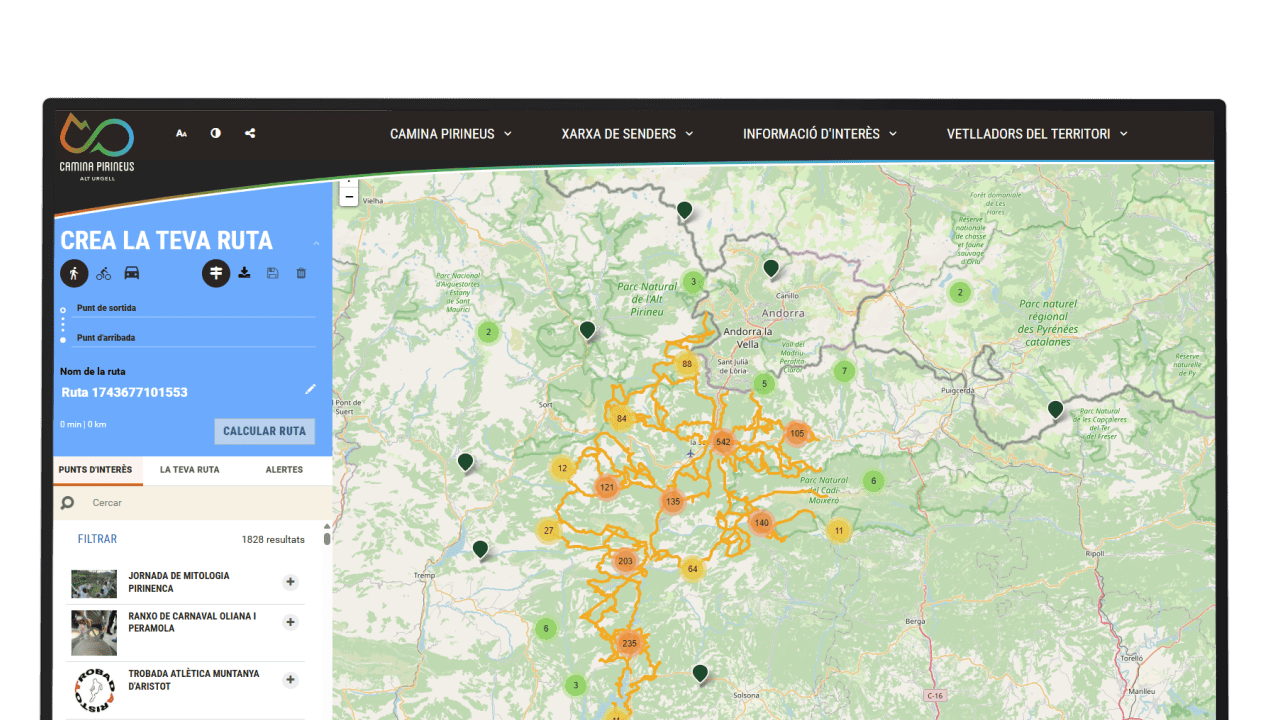Select the car route mode icon

[x=132, y=273]
